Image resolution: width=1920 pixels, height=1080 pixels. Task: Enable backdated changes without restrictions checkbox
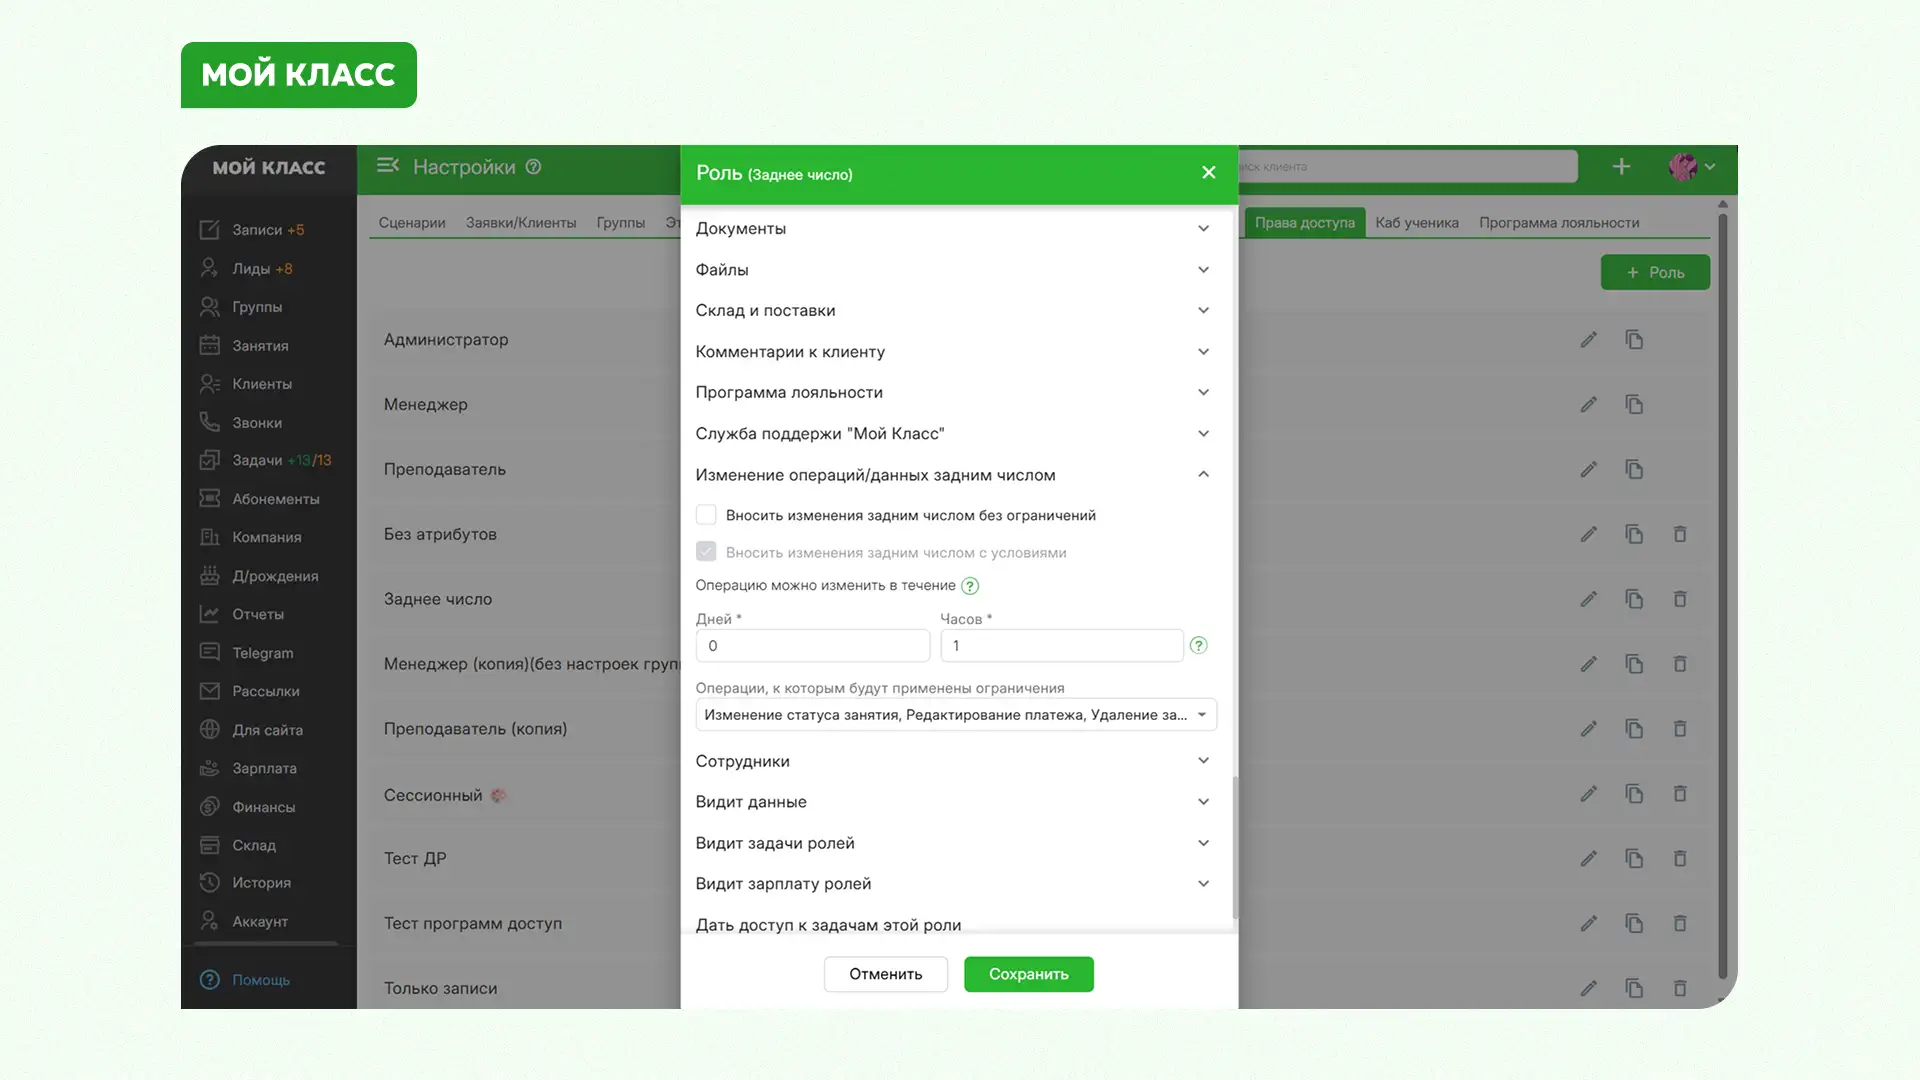click(x=706, y=515)
